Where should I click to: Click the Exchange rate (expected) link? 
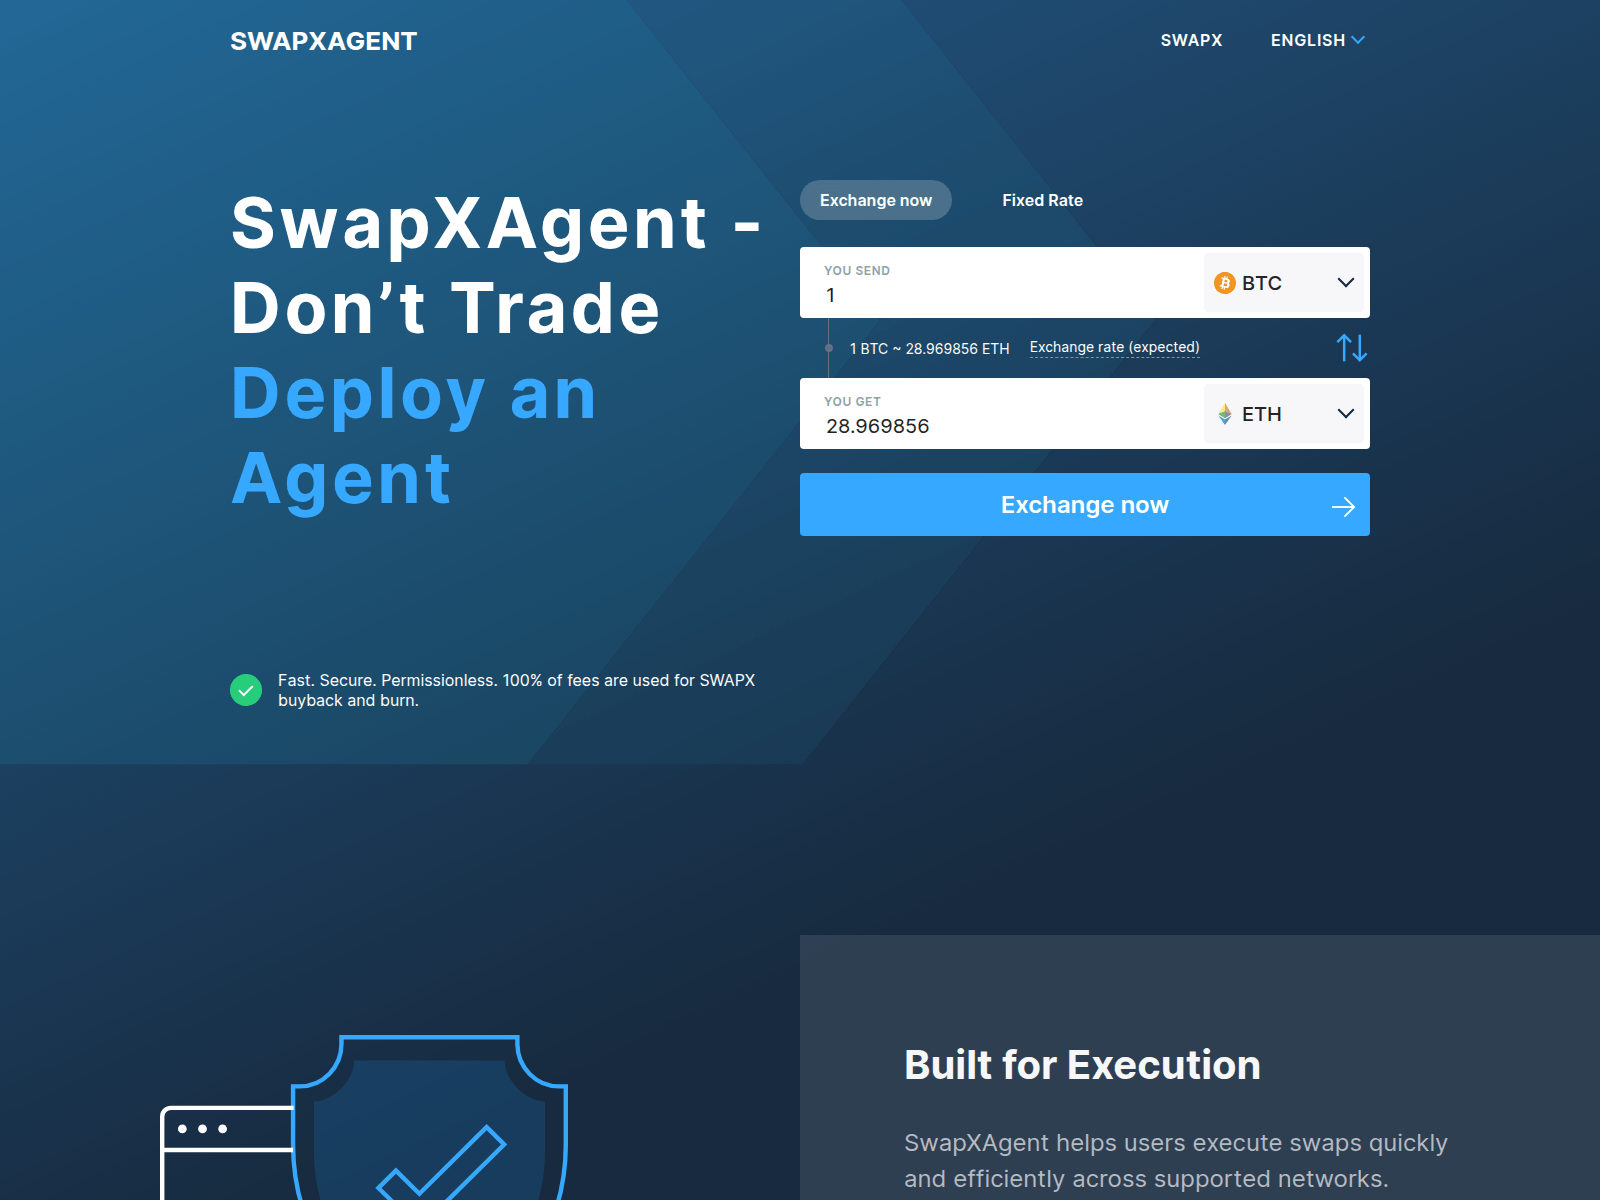(x=1114, y=348)
